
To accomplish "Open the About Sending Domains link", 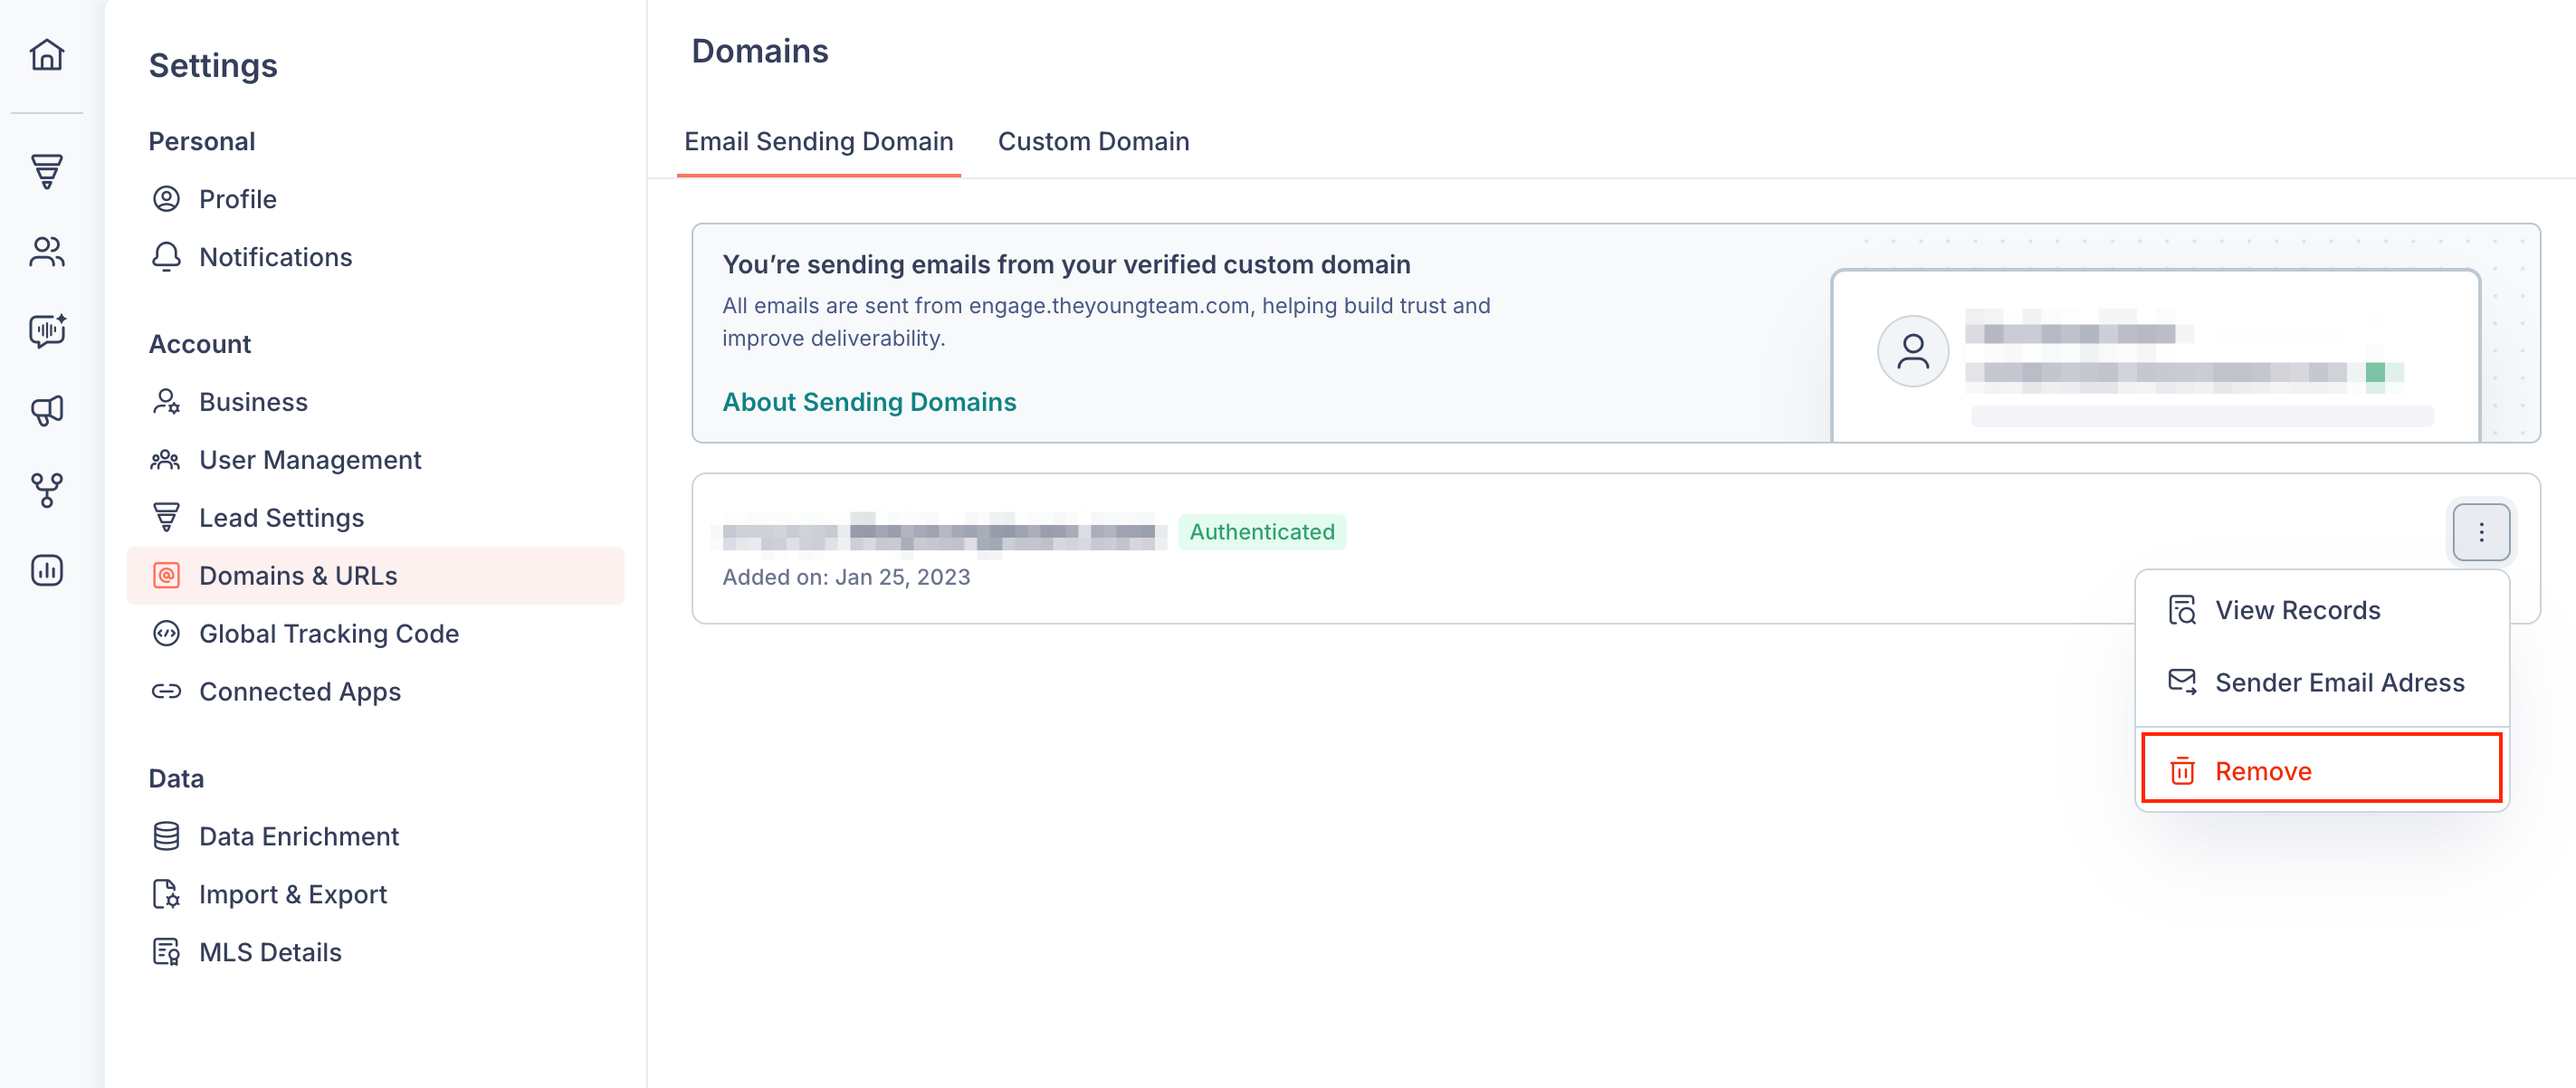I will click(x=869, y=401).
